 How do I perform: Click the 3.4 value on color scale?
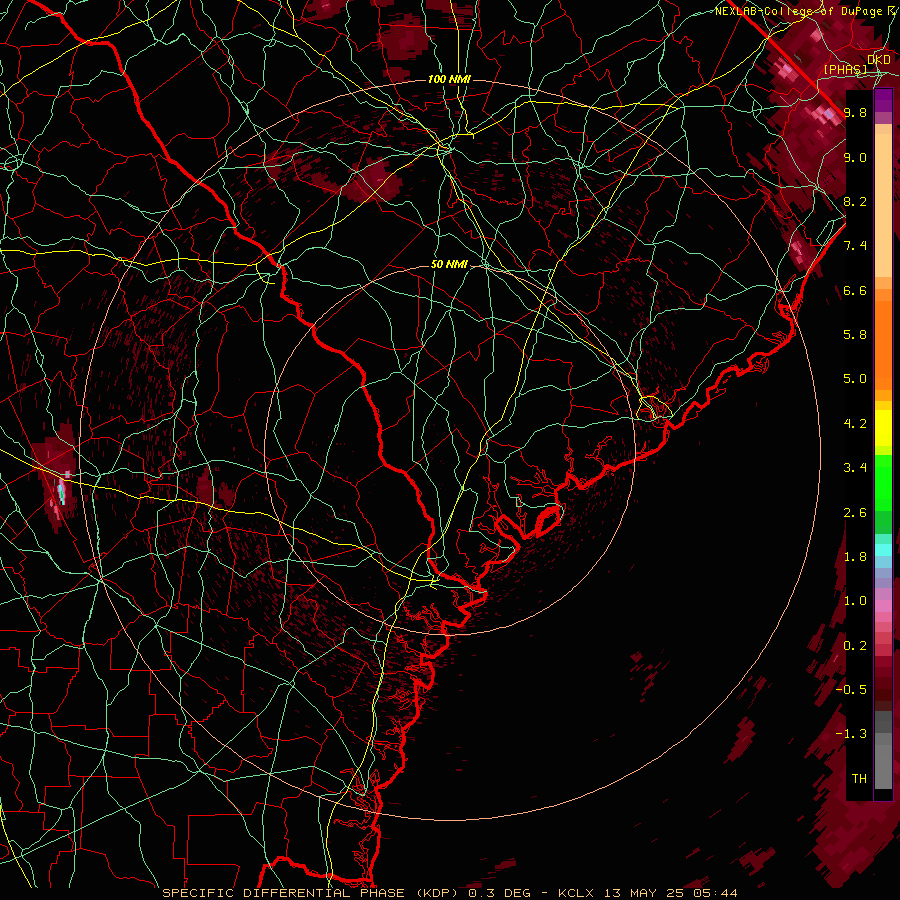pos(855,468)
